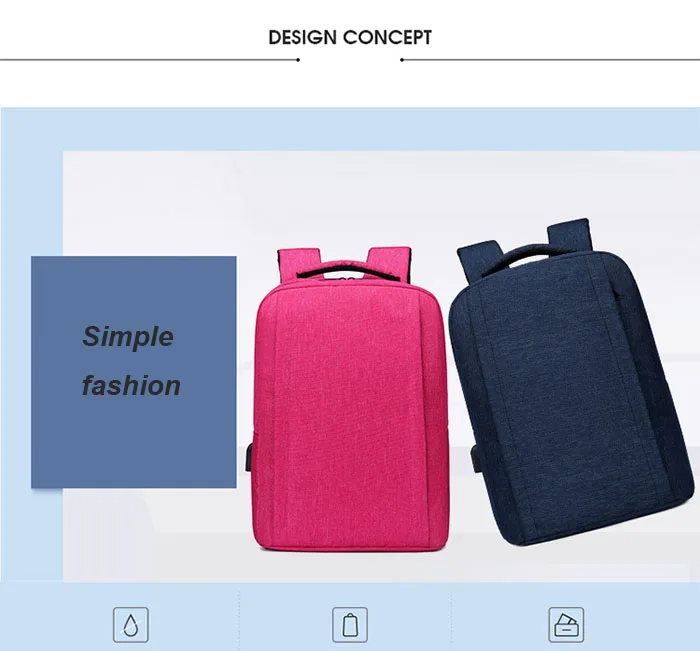Click the dot starting the right header line
The image size is (700, 651).
[x=402, y=59]
